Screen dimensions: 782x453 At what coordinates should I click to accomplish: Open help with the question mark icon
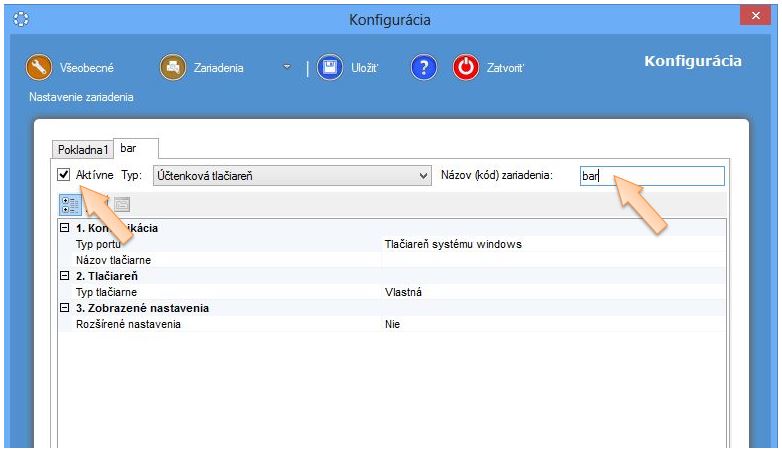424,68
